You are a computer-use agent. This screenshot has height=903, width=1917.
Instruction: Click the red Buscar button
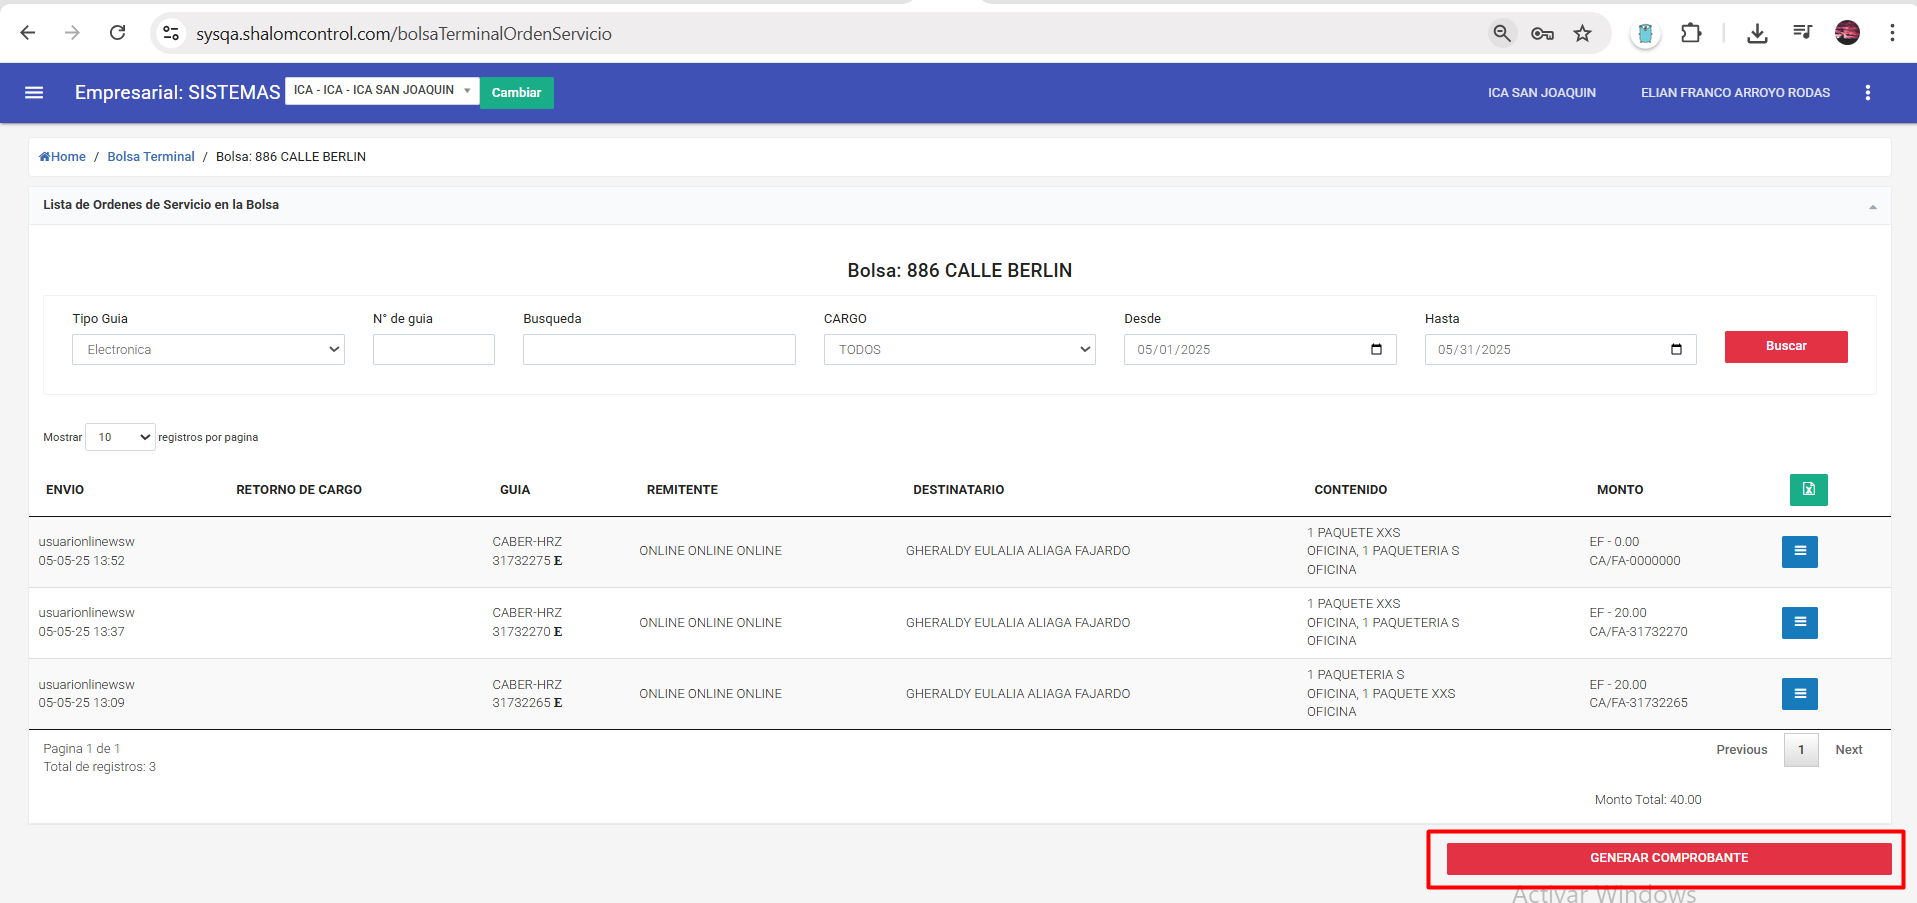tap(1785, 347)
